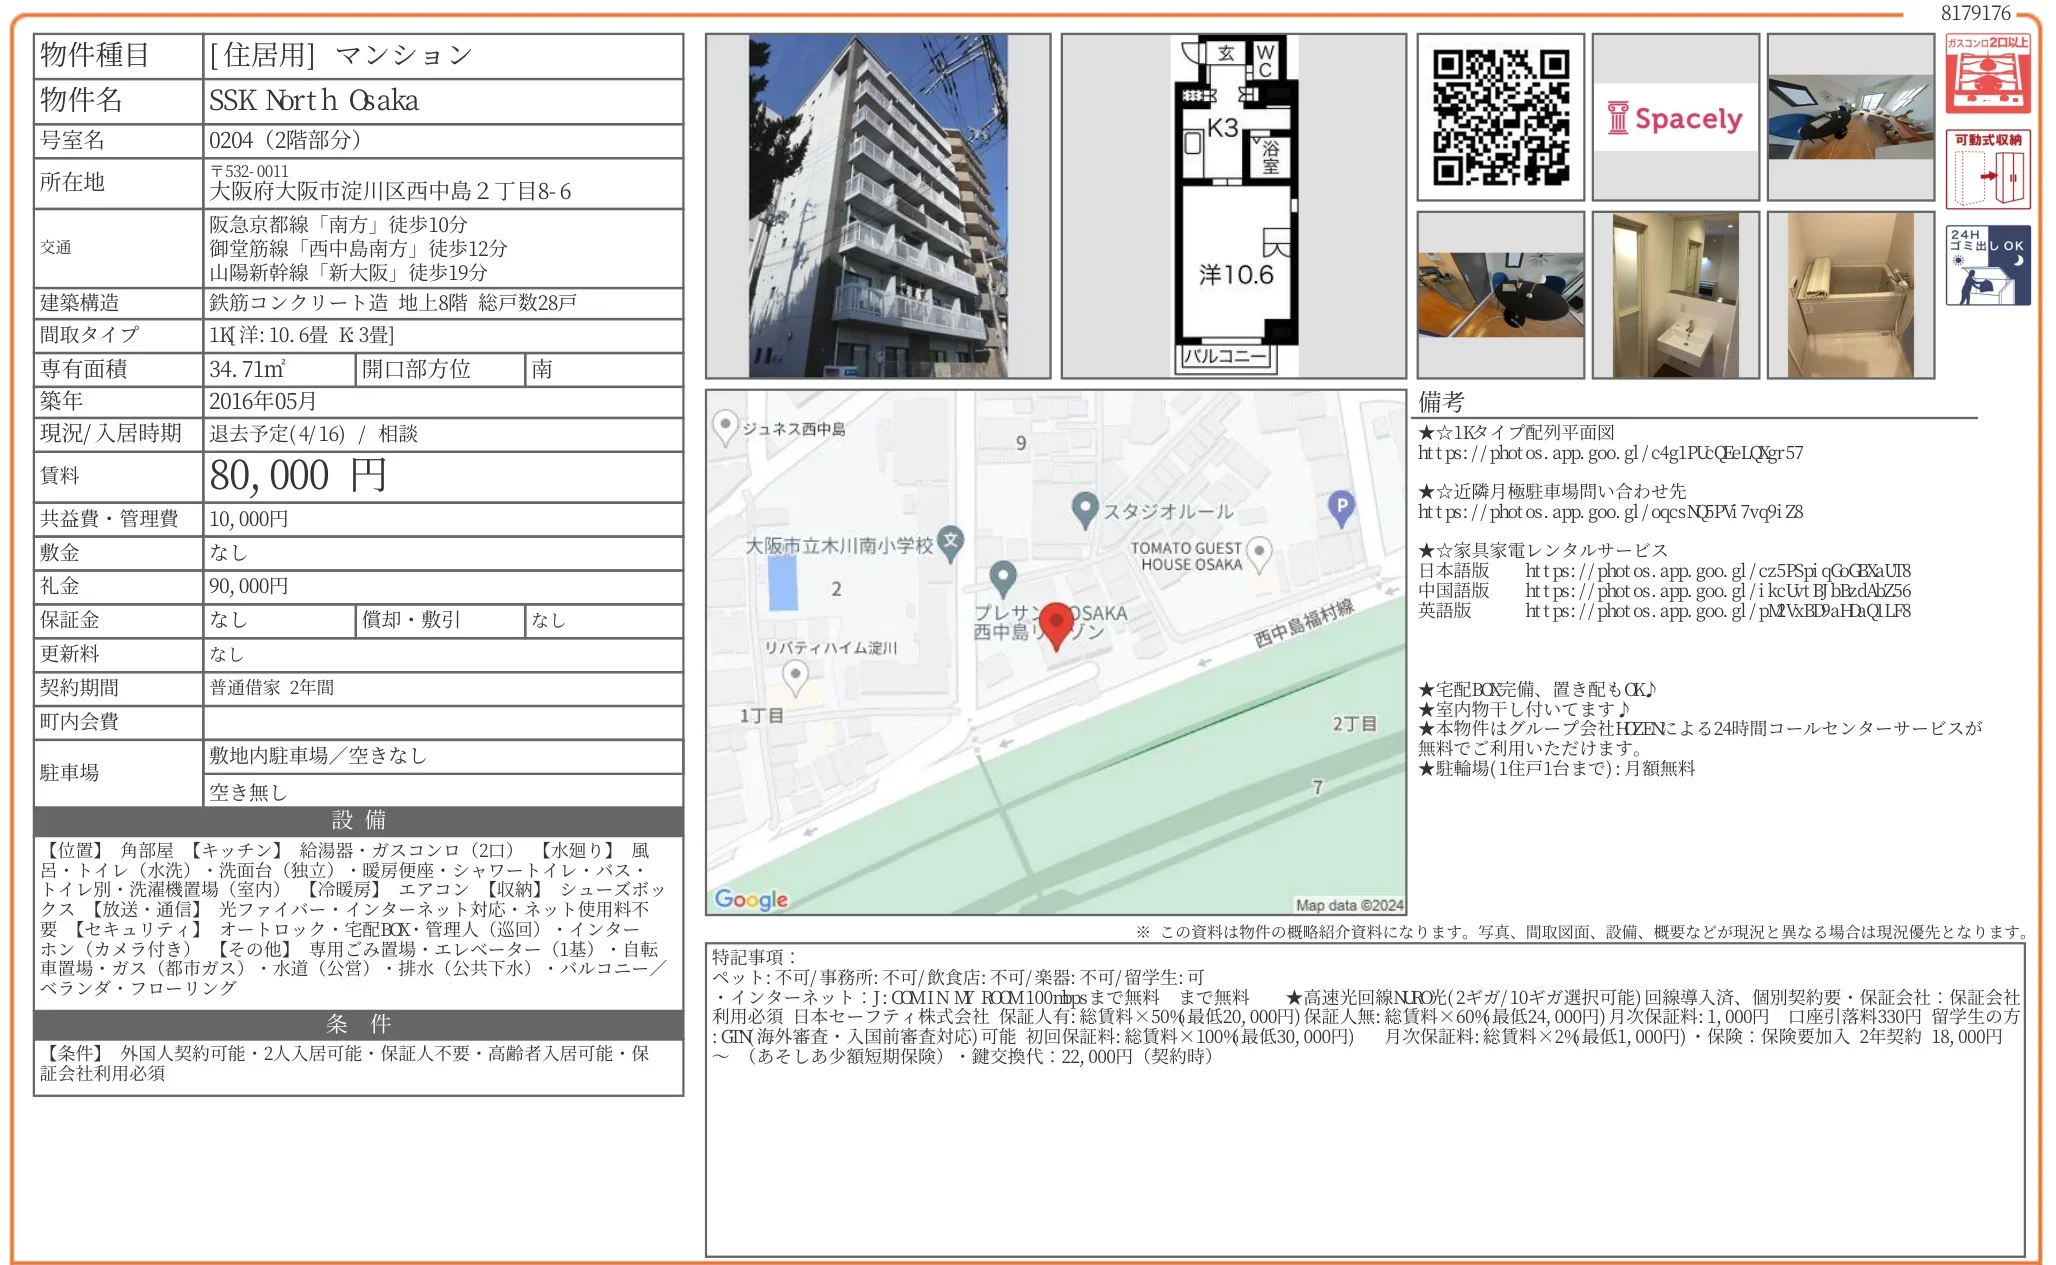Click the gas stove two-burner icon
The image size is (2056, 1265).
pyautogui.click(x=1987, y=73)
